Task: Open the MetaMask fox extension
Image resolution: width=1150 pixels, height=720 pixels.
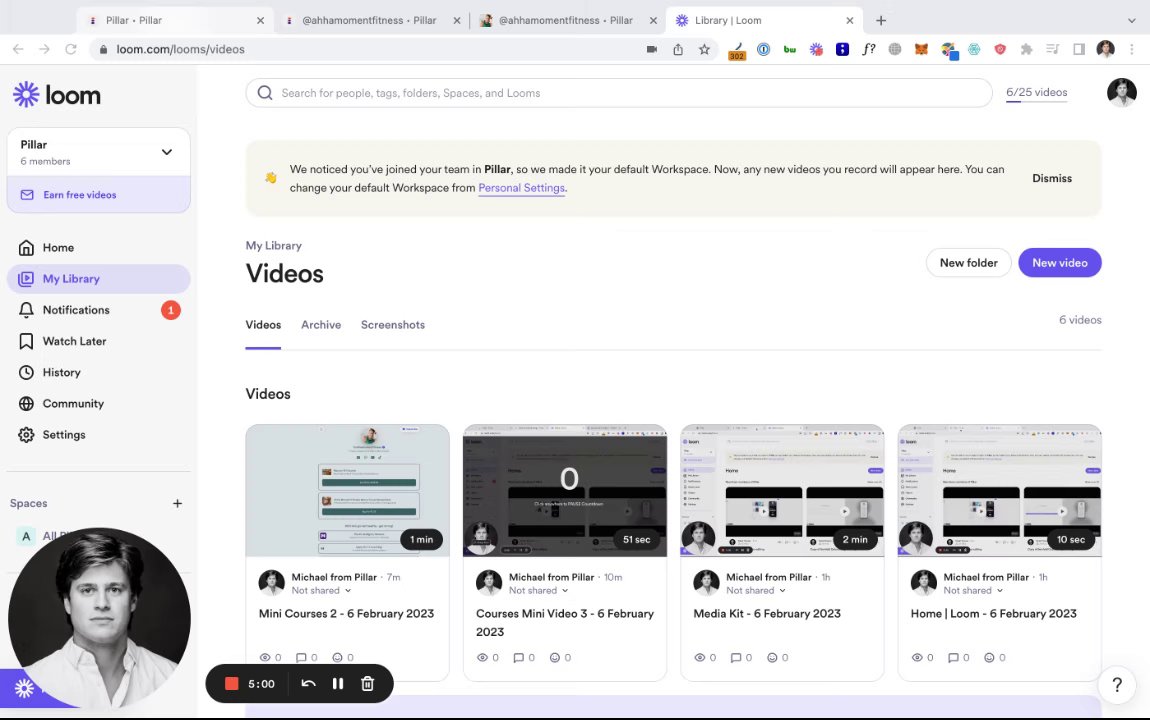Action: (921, 49)
